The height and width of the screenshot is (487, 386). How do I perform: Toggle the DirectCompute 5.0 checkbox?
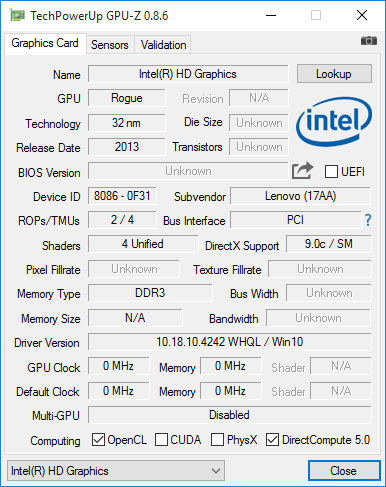[272, 440]
